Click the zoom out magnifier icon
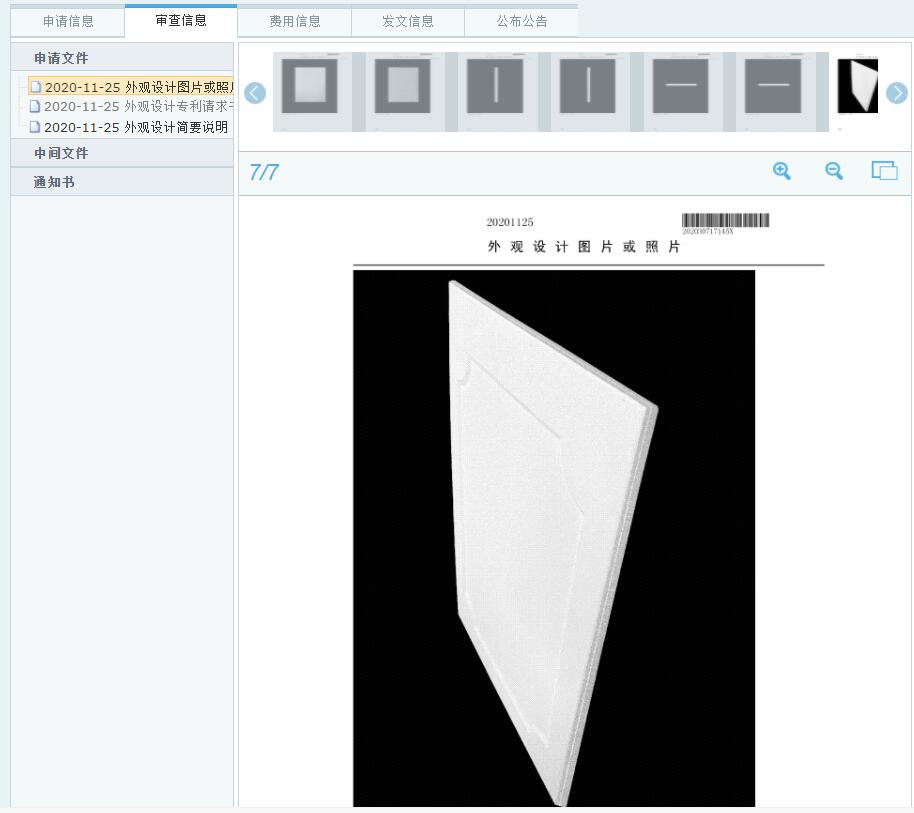 (x=834, y=171)
